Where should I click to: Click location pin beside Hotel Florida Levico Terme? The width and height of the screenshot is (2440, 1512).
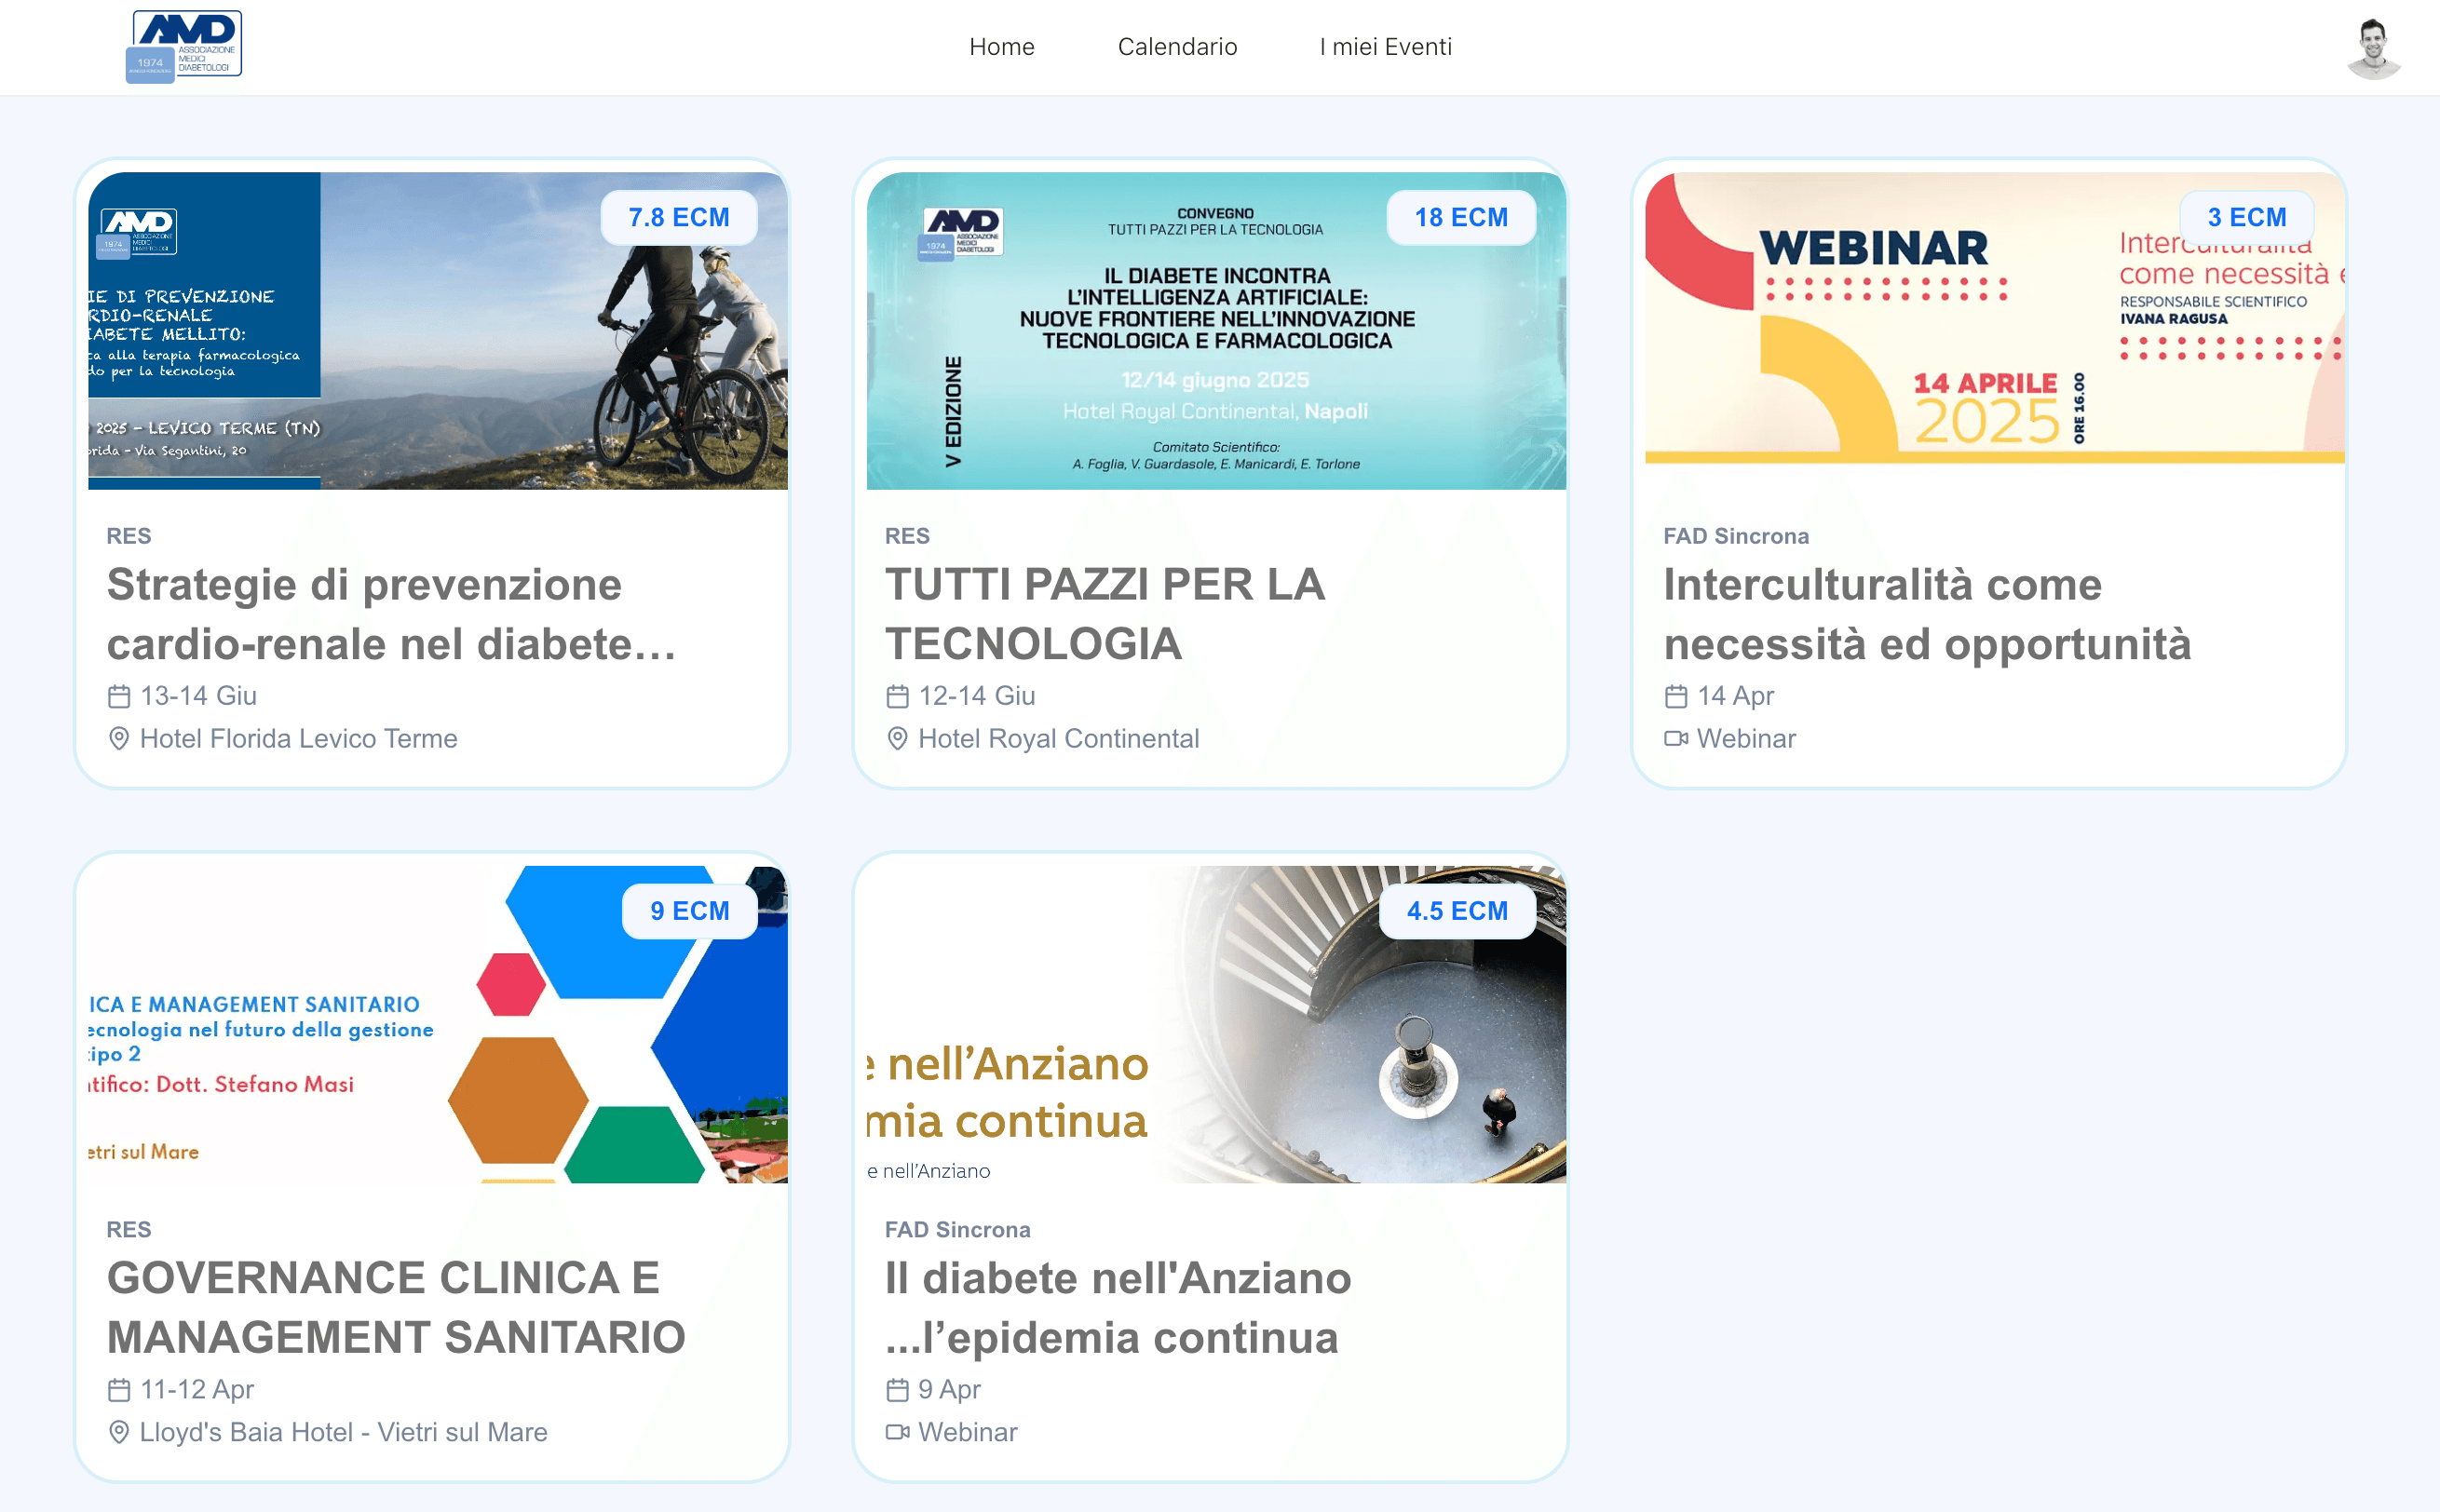(119, 739)
